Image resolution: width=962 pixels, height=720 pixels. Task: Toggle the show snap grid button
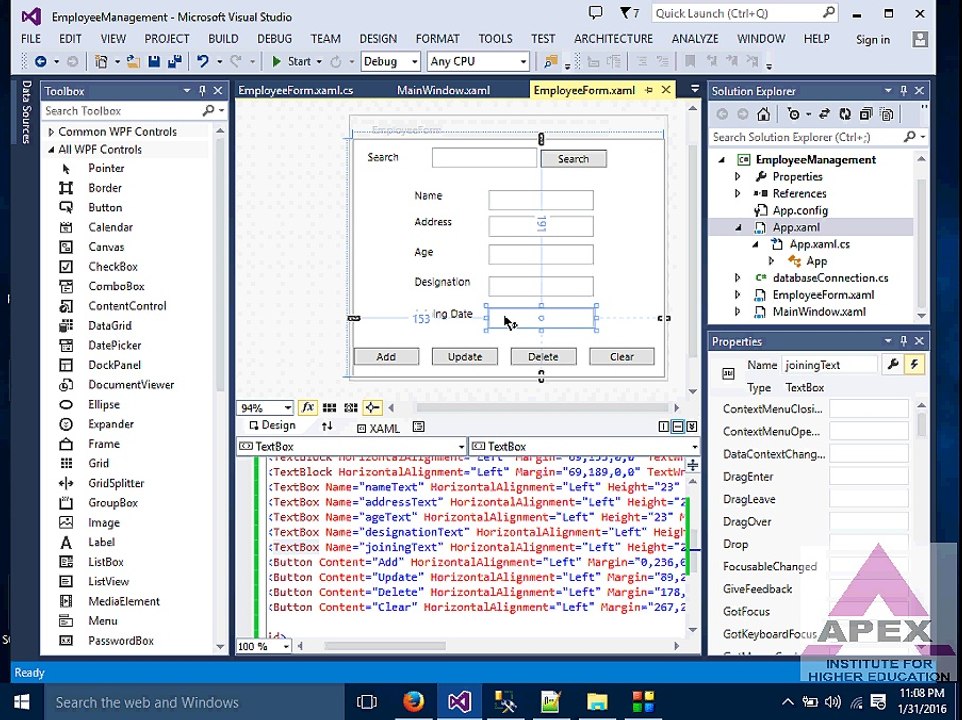pyautogui.click(x=329, y=407)
